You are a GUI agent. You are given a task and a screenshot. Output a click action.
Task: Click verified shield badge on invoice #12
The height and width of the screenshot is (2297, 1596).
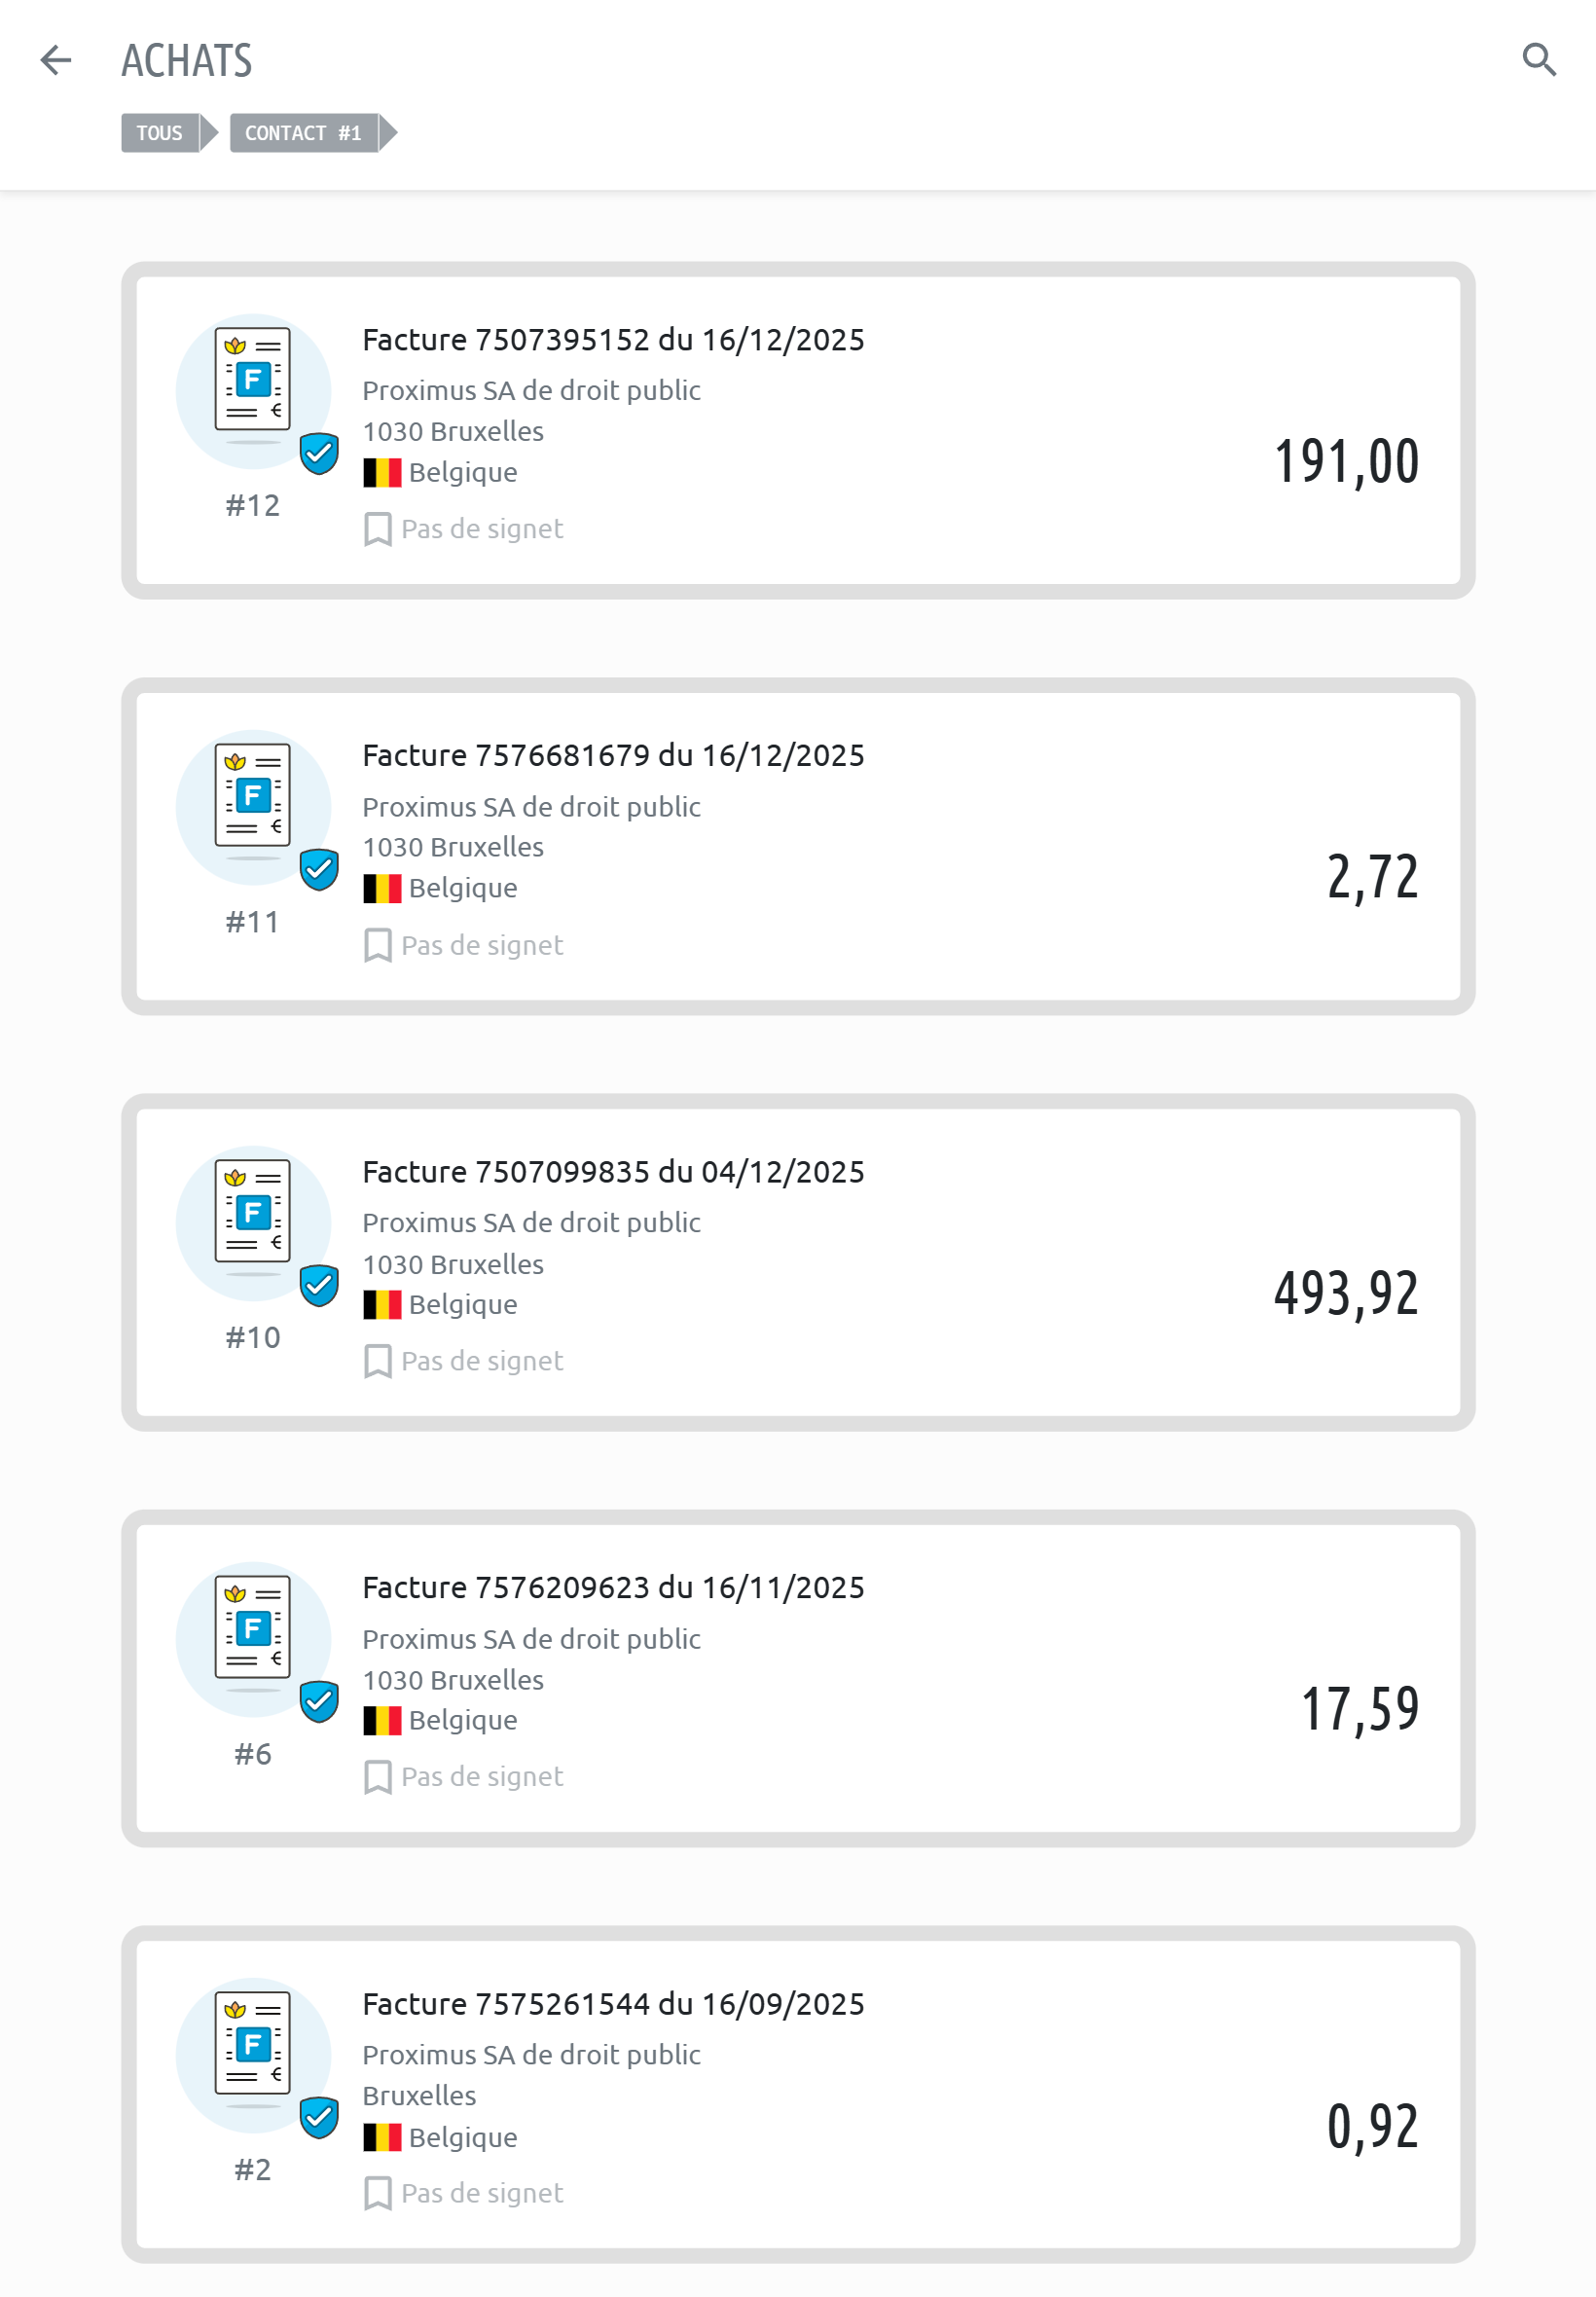tap(319, 454)
